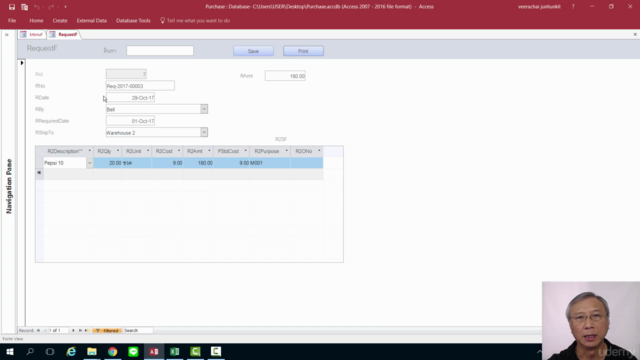Screen dimensions: 640x360
Task: Go to last record navigation button
Action: click(x=80, y=331)
